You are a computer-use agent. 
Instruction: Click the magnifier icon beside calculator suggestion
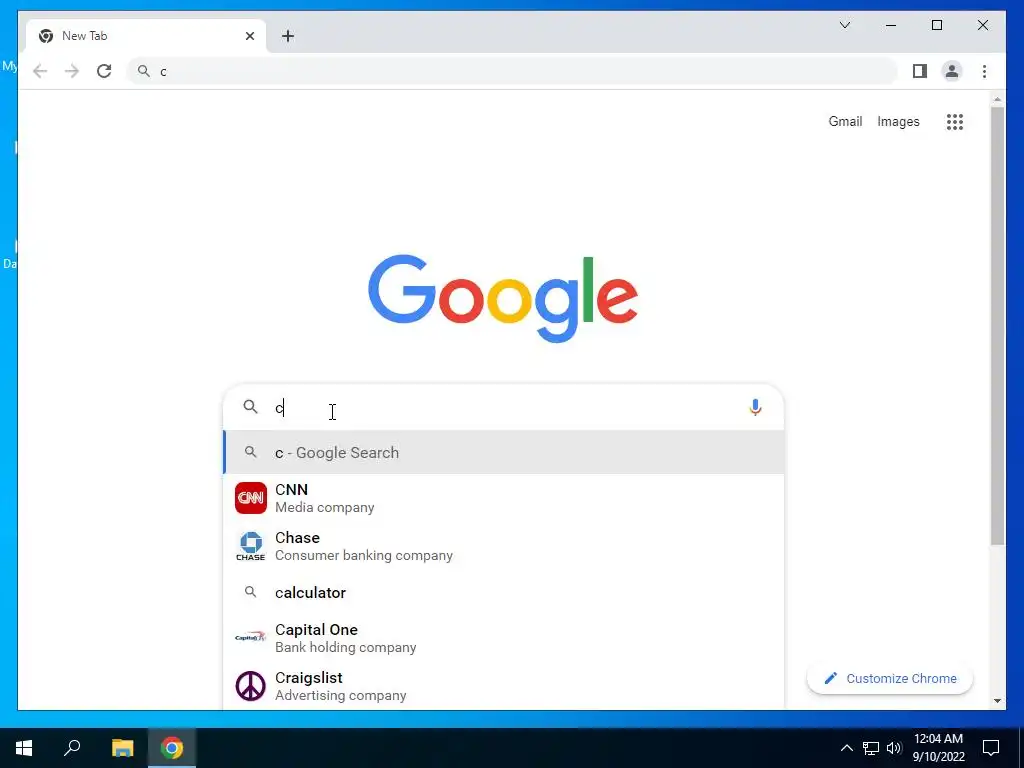[x=250, y=592]
